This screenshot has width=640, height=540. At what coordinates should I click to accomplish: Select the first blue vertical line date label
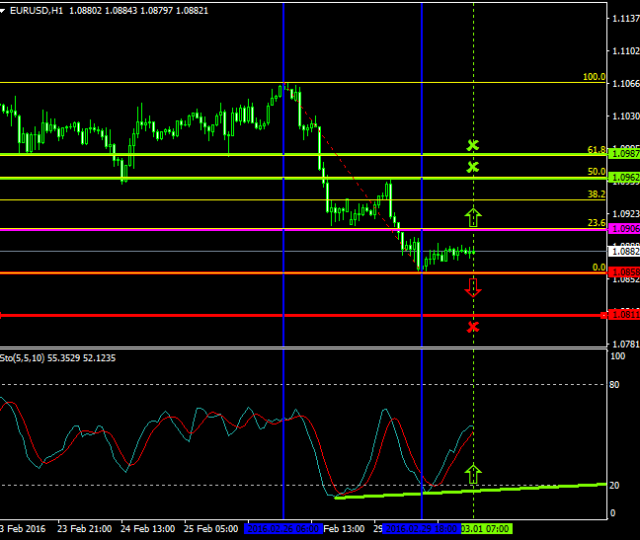(x=283, y=528)
